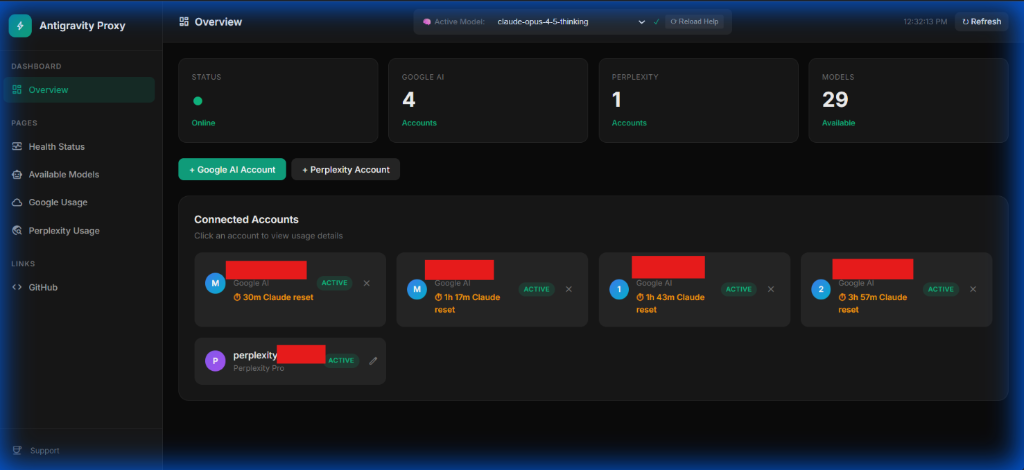Click the green checkmark next to model selector
Screen dimensions: 1024x470
pyautogui.click(x=656, y=22)
